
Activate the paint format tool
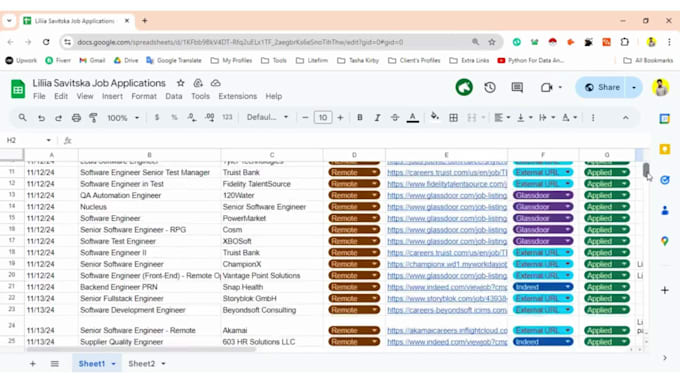coord(93,118)
